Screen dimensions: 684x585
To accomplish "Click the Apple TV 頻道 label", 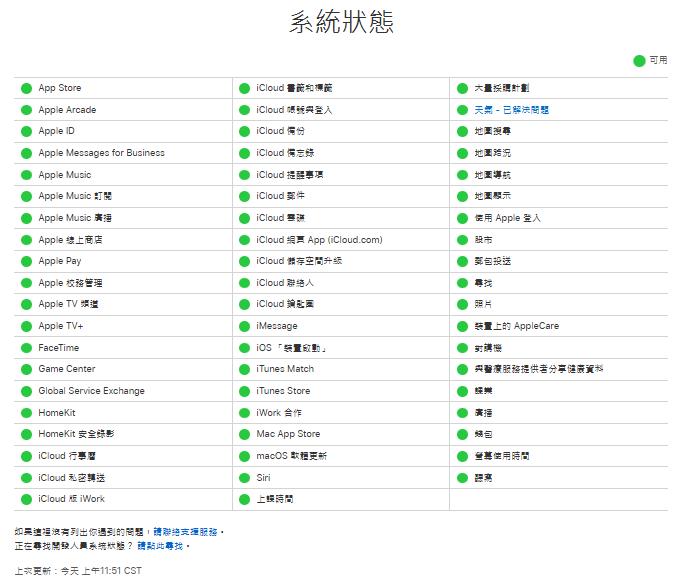I will pos(68,304).
